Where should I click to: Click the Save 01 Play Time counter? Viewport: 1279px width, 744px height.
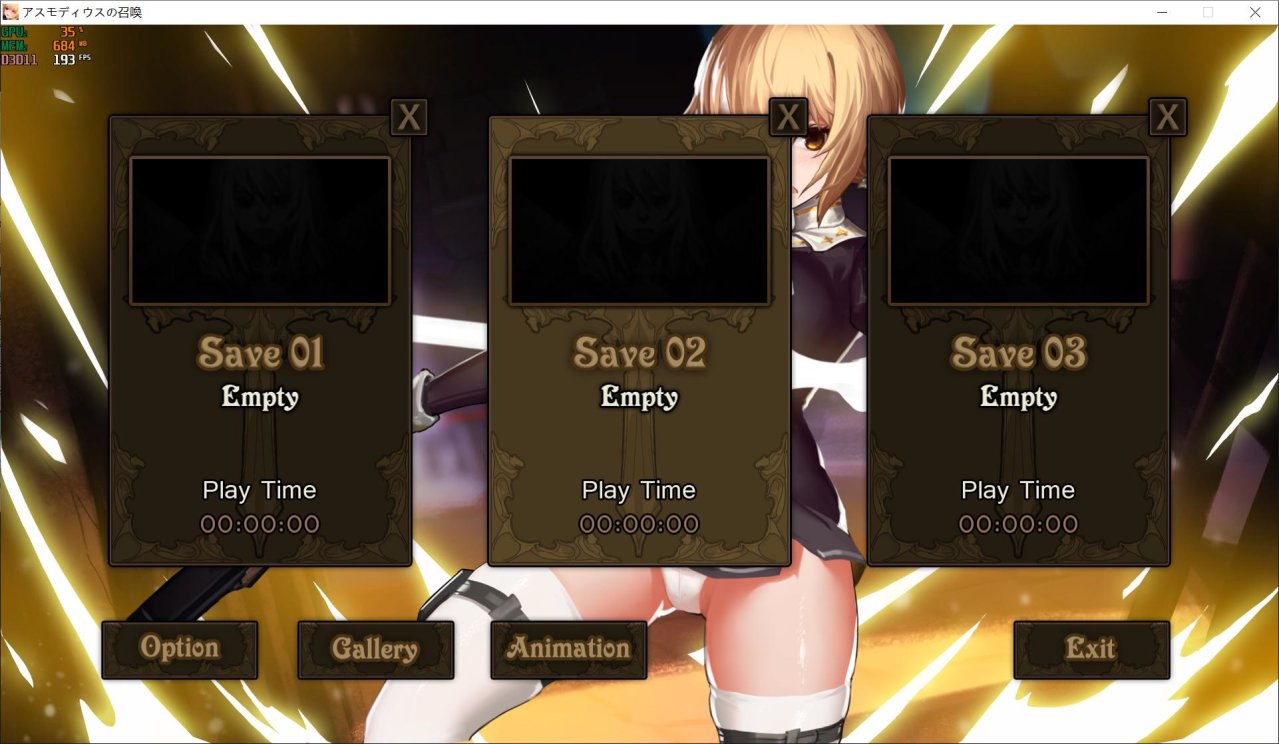pos(260,524)
